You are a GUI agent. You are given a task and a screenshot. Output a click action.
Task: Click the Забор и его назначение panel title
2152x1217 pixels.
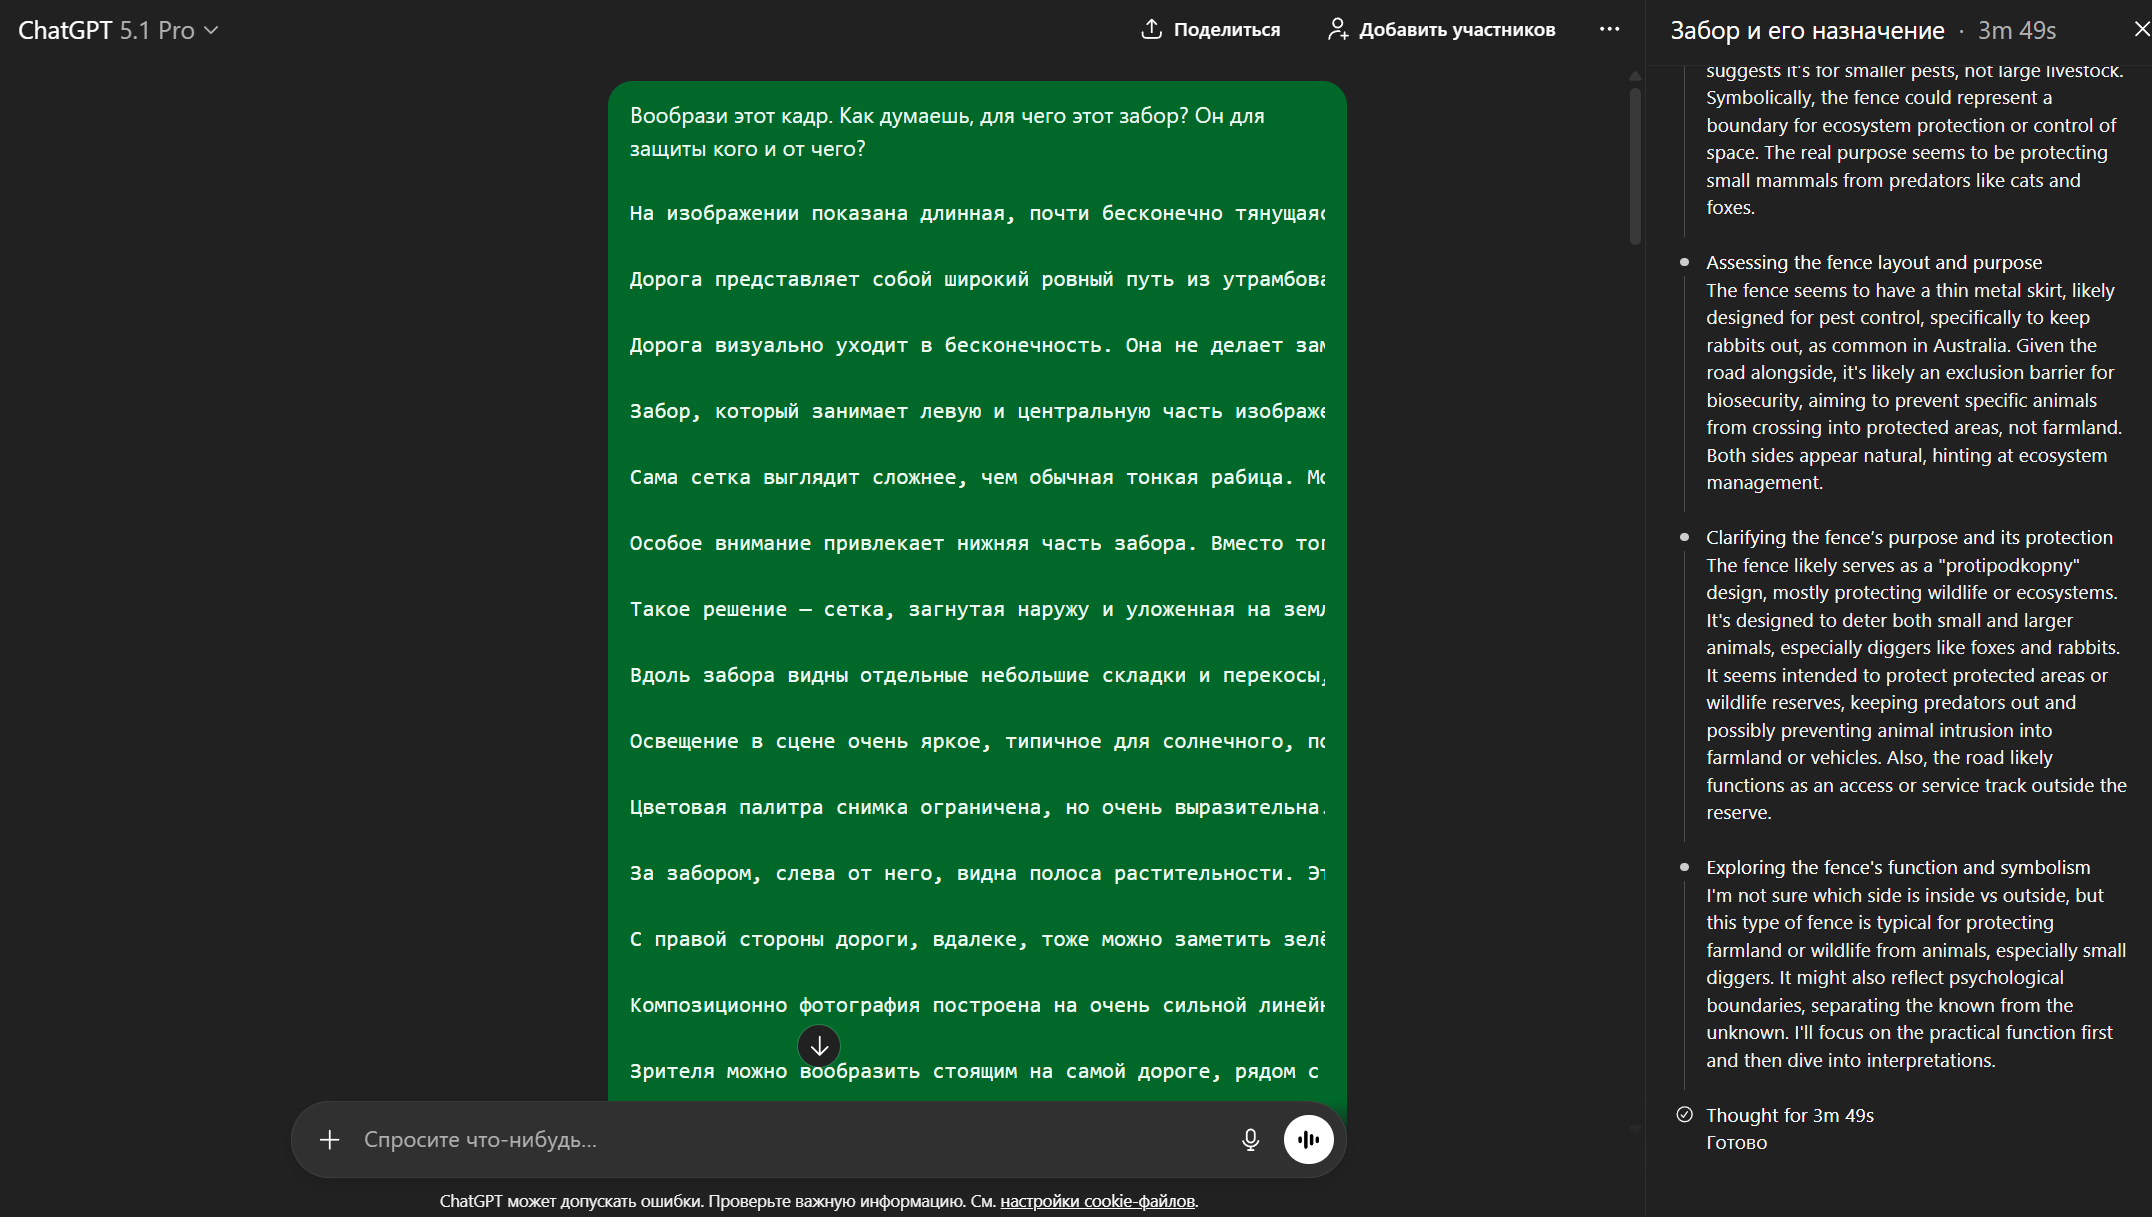click(x=1807, y=31)
